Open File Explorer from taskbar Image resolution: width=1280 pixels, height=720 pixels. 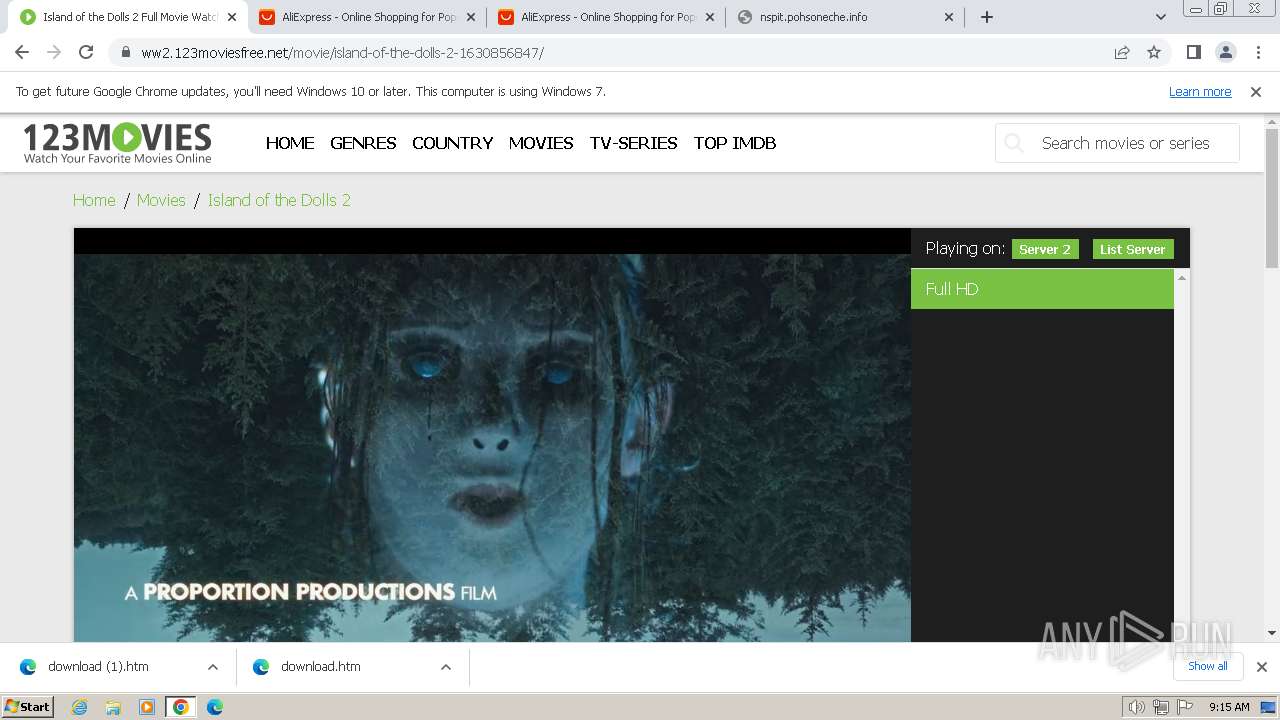[113, 707]
